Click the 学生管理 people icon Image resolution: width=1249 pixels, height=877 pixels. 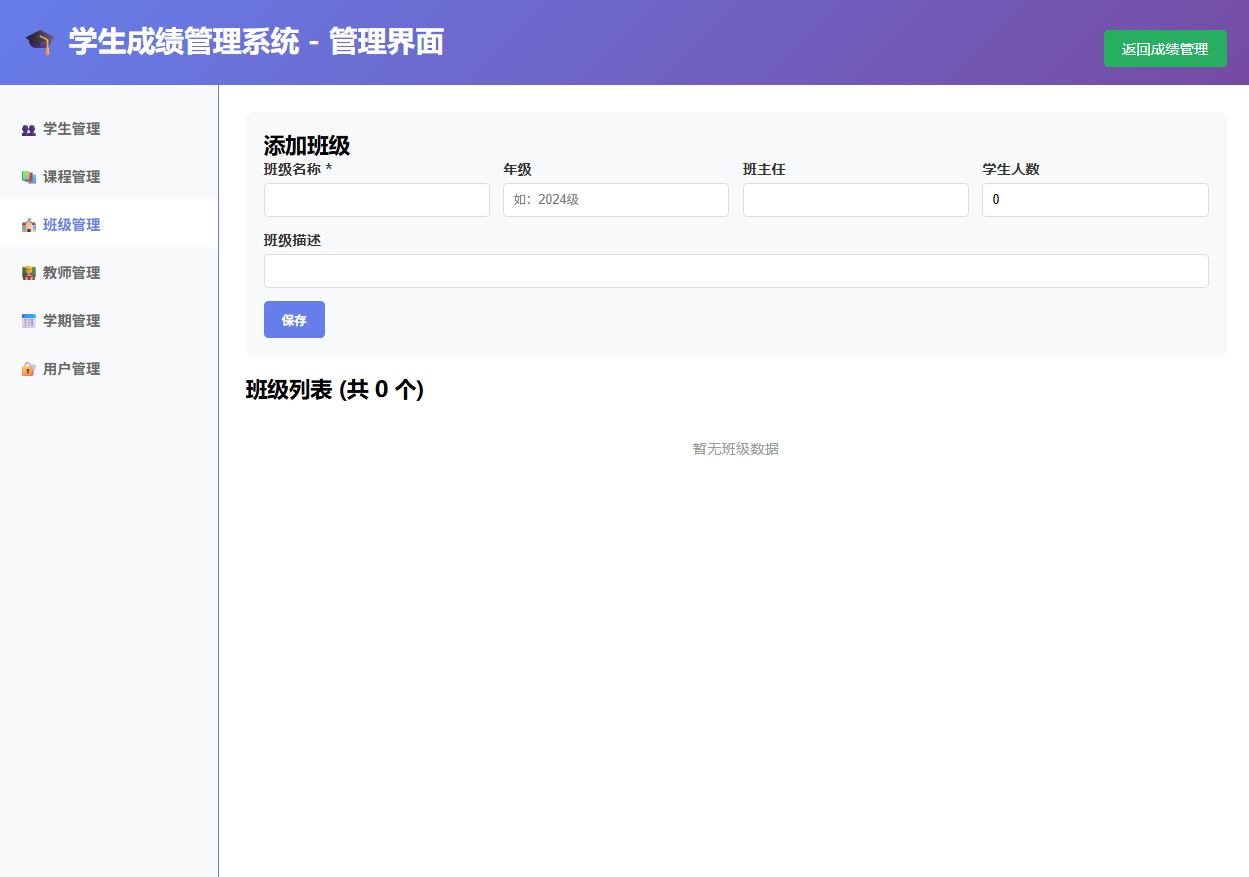[28, 129]
